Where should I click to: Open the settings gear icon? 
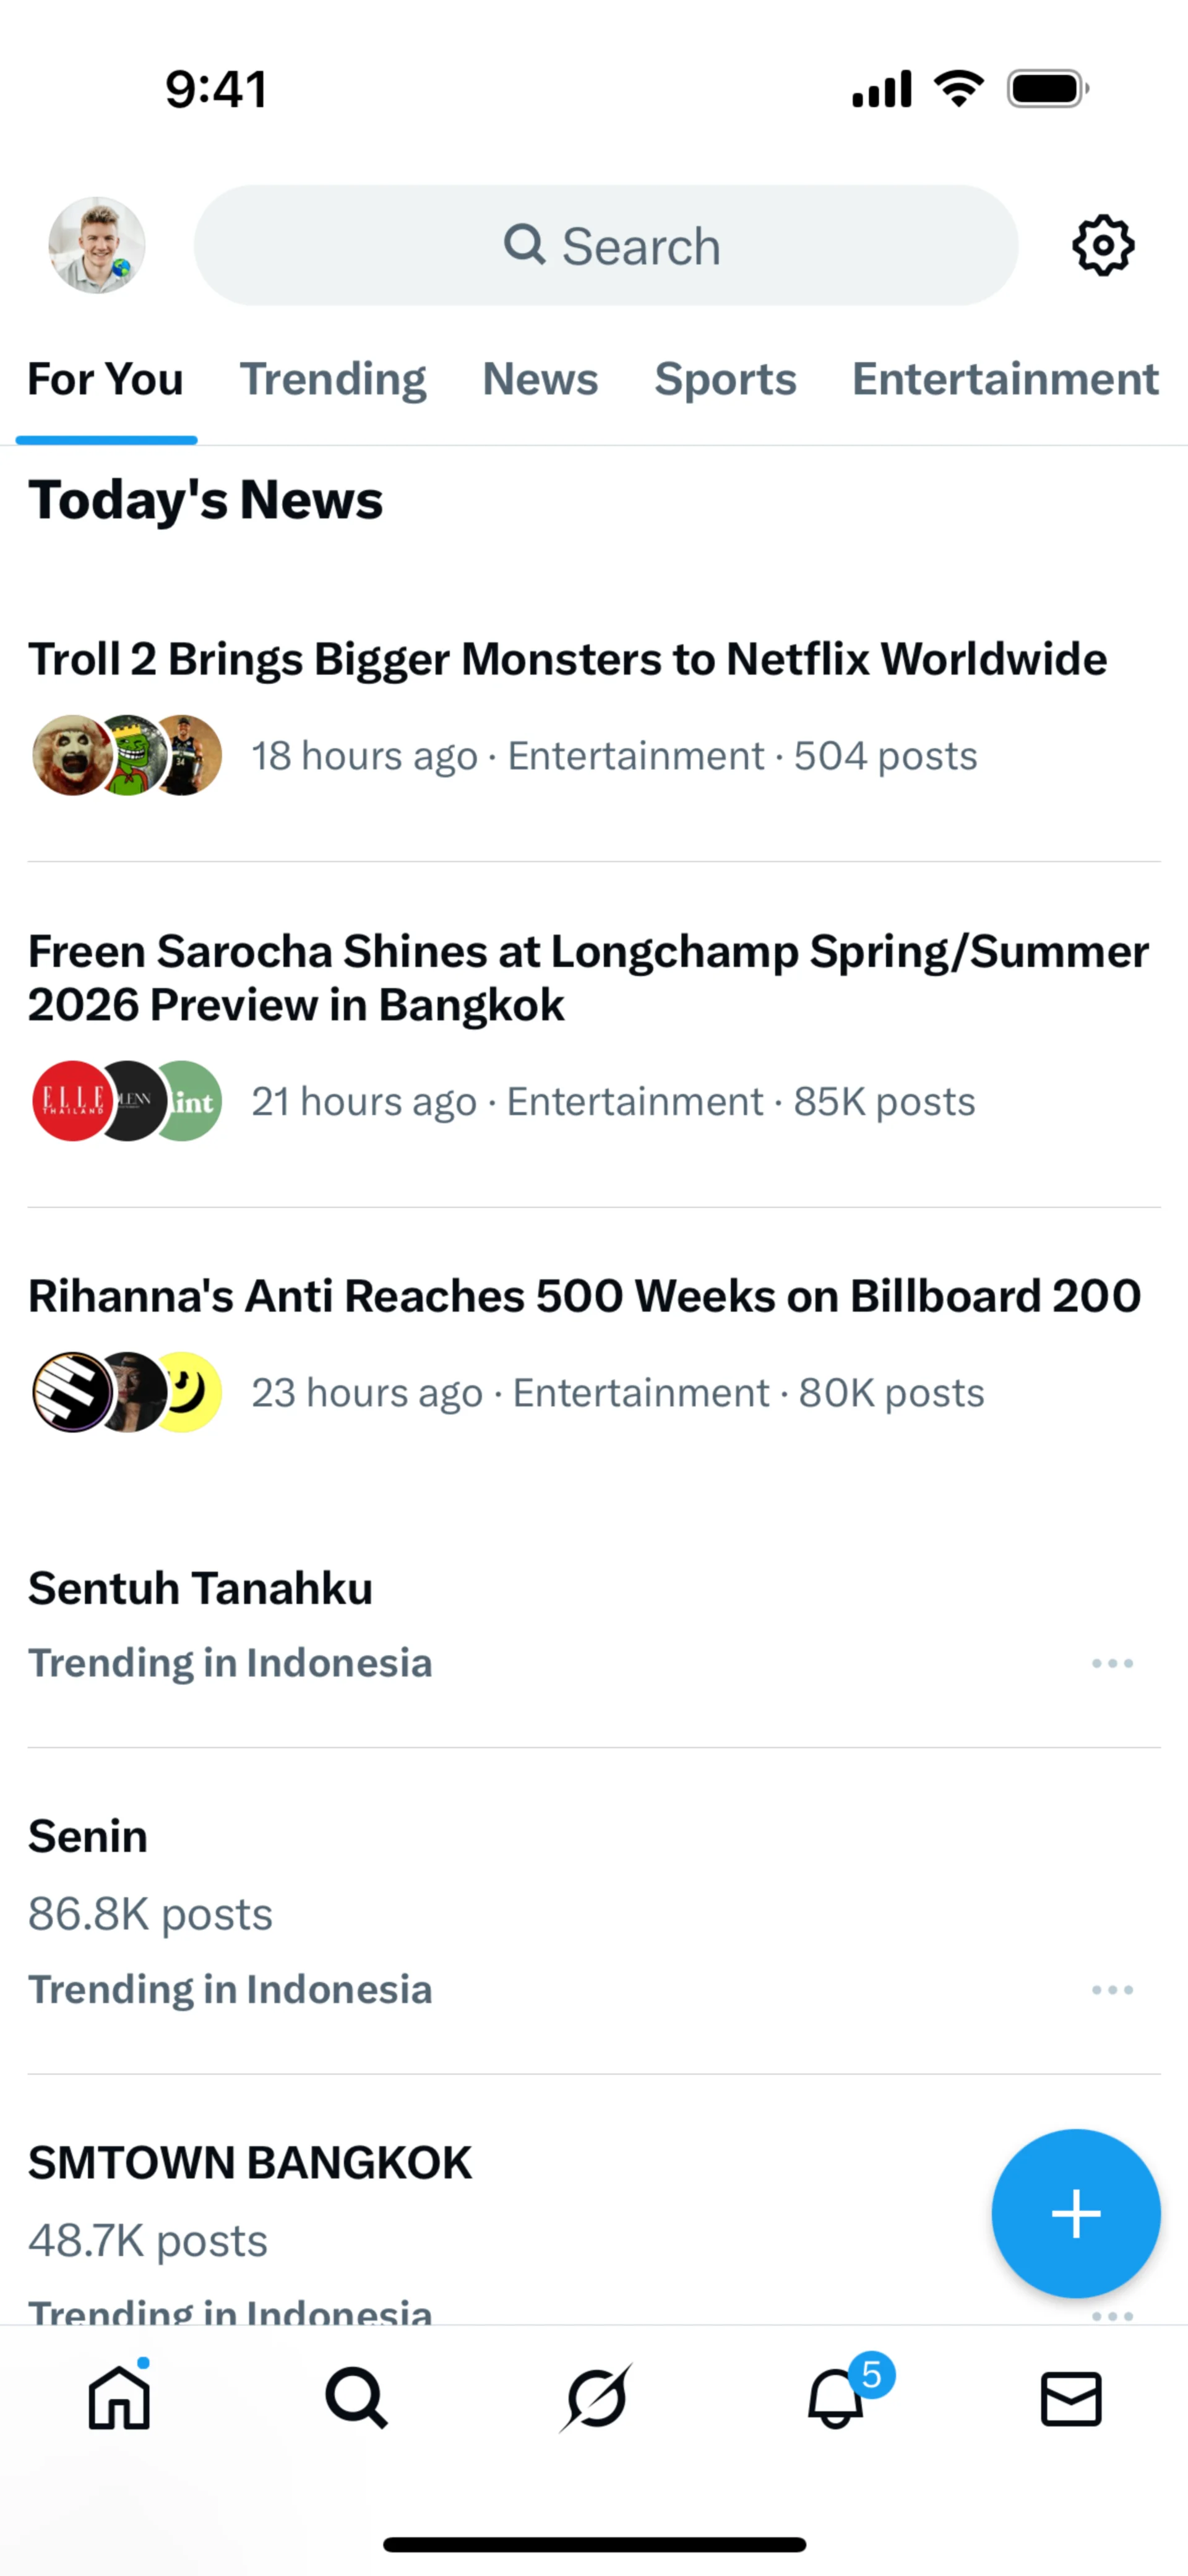(x=1103, y=245)
